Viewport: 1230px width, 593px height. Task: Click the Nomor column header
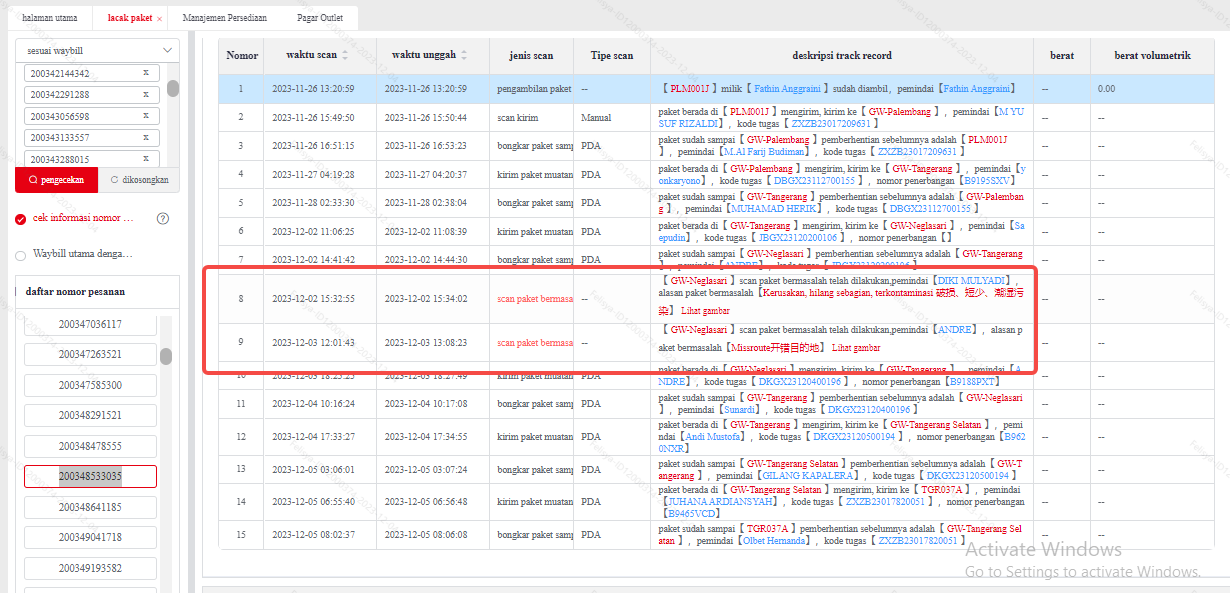coord(242,55)
